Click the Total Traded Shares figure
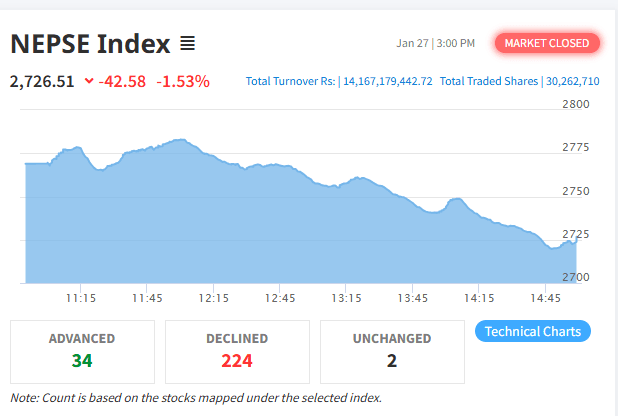The image size is (618, 416). coord(571,82)
